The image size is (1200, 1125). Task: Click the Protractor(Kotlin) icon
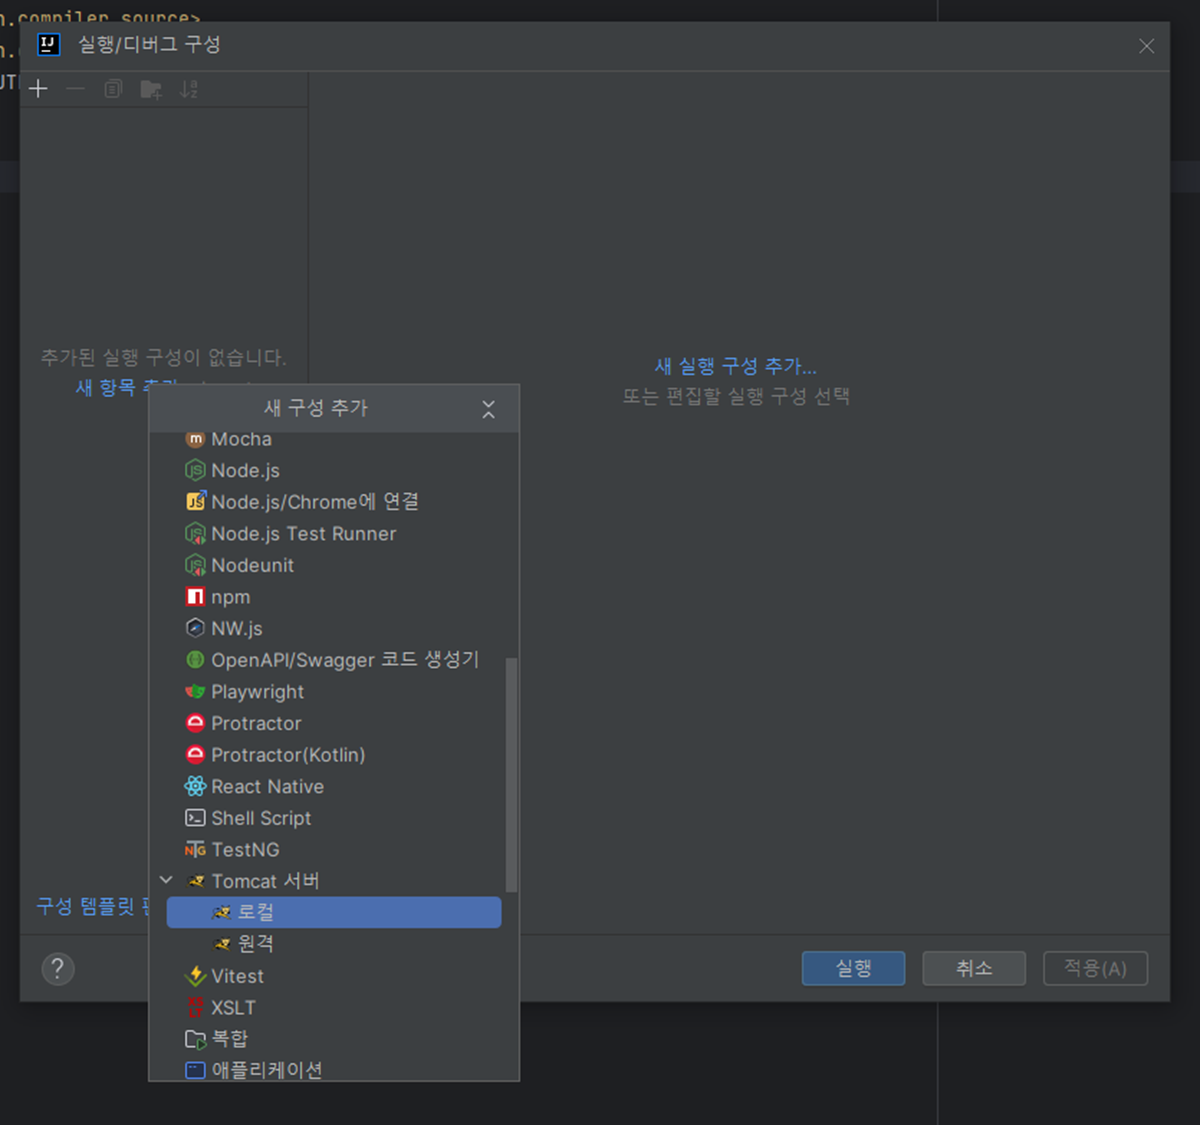(x=196, y=755)
